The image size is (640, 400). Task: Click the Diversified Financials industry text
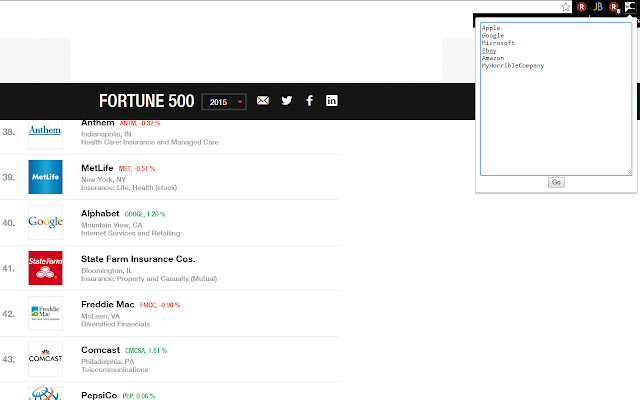click(x=116, y=324)
